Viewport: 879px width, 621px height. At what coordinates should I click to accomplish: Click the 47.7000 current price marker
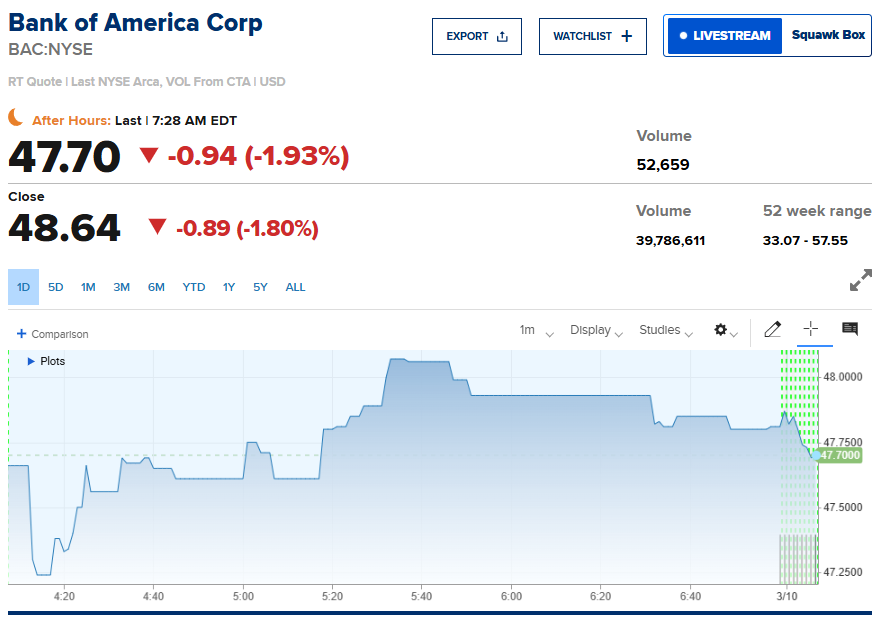point(840,455)
